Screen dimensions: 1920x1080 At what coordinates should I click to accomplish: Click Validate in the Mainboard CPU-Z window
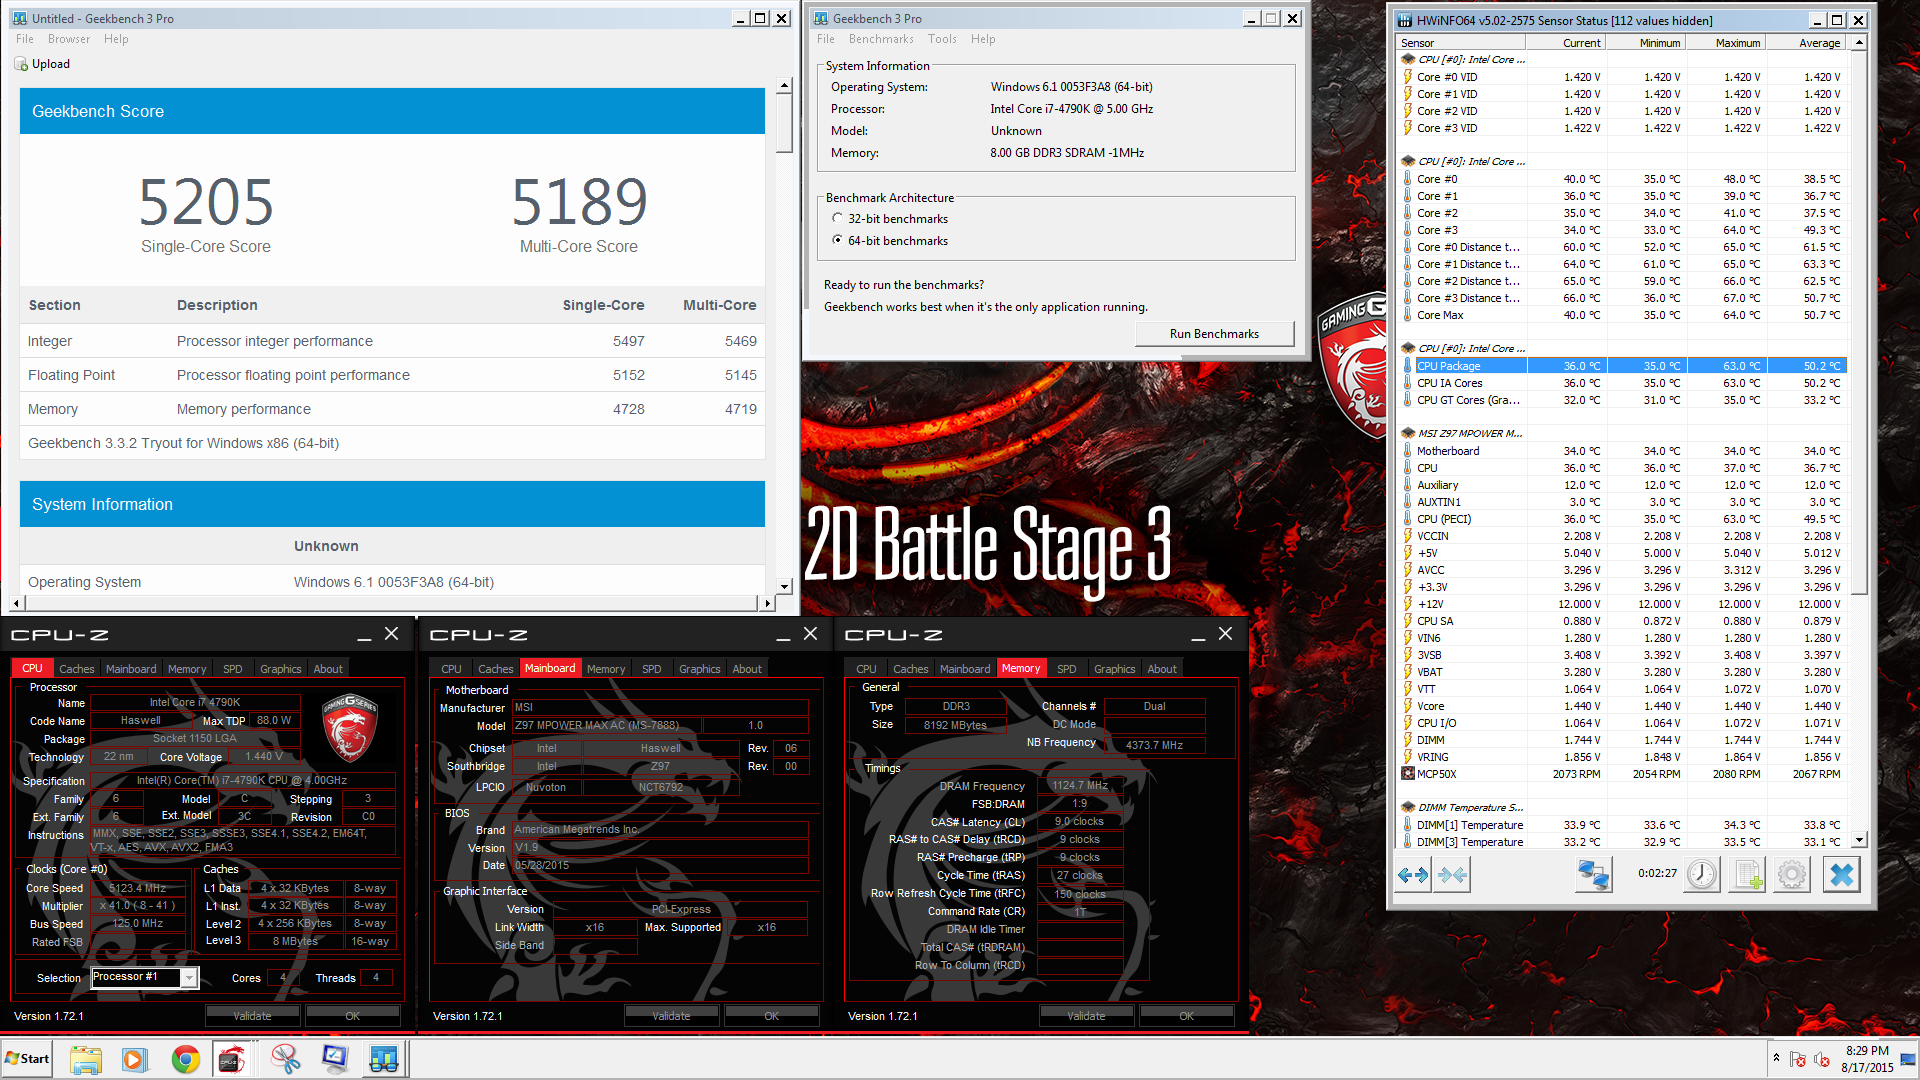click(x=671, y=1016)
